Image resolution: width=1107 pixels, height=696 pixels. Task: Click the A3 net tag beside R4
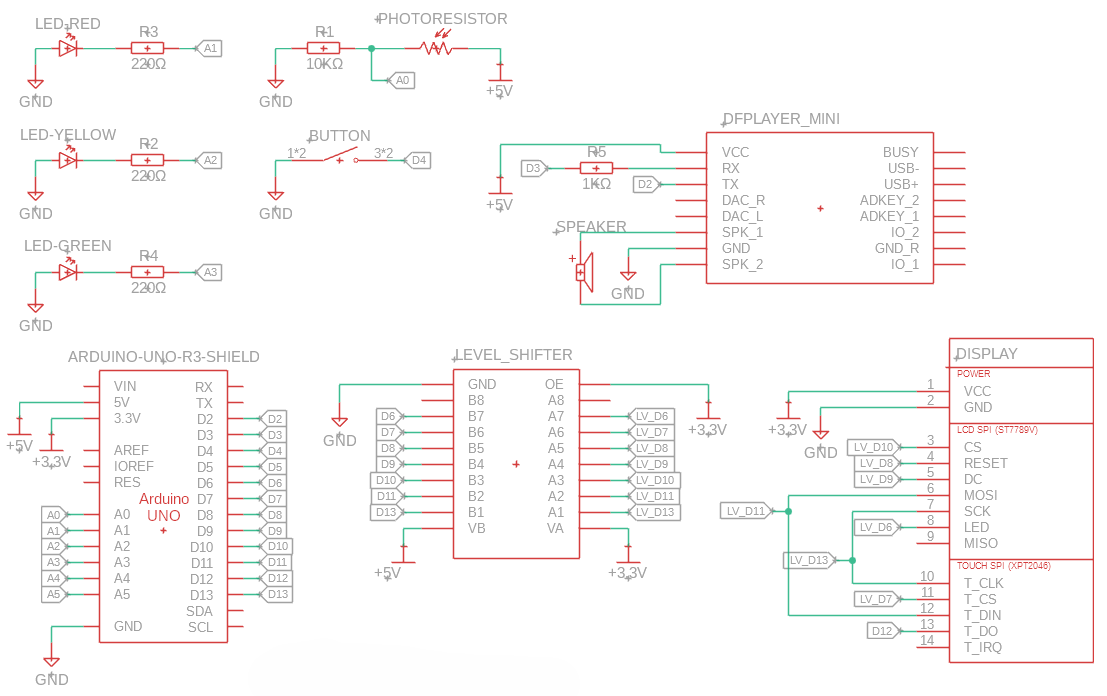(x=209, y=272)
